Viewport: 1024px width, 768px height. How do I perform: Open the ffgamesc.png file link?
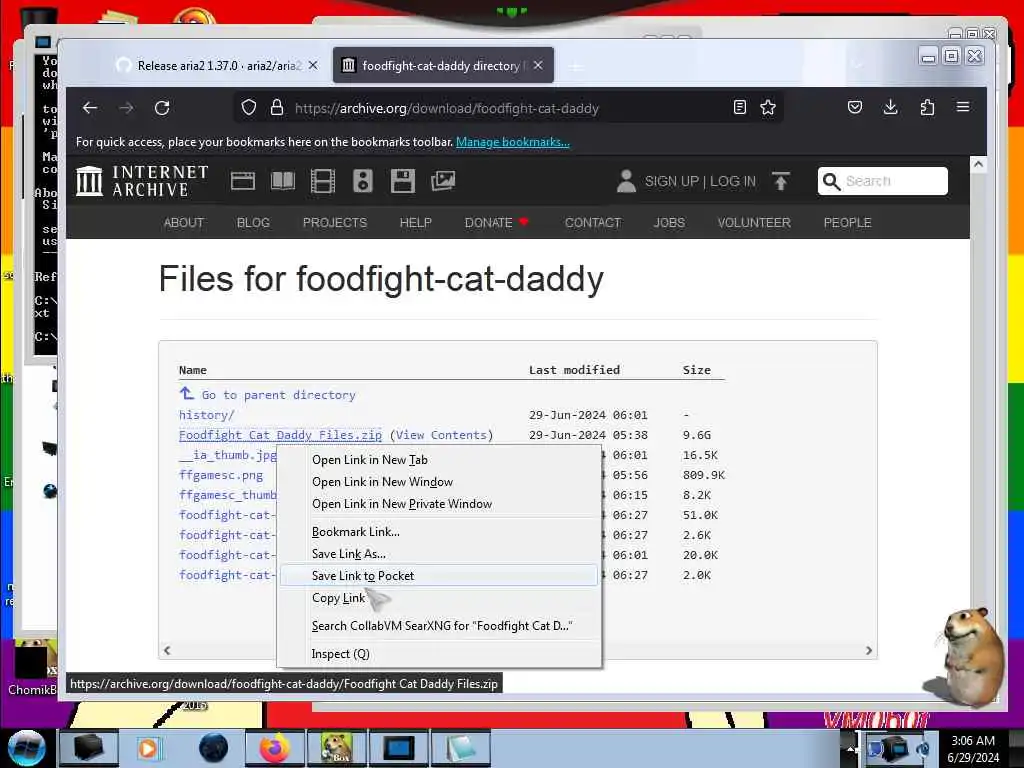pos(221,475)
